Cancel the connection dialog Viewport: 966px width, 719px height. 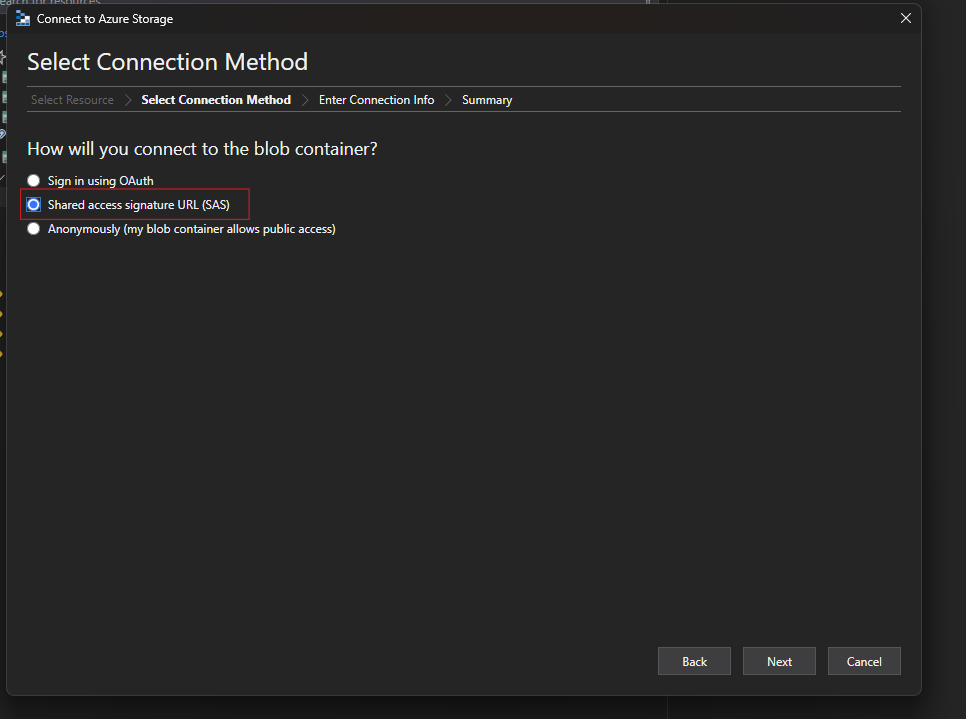point(864,661)
